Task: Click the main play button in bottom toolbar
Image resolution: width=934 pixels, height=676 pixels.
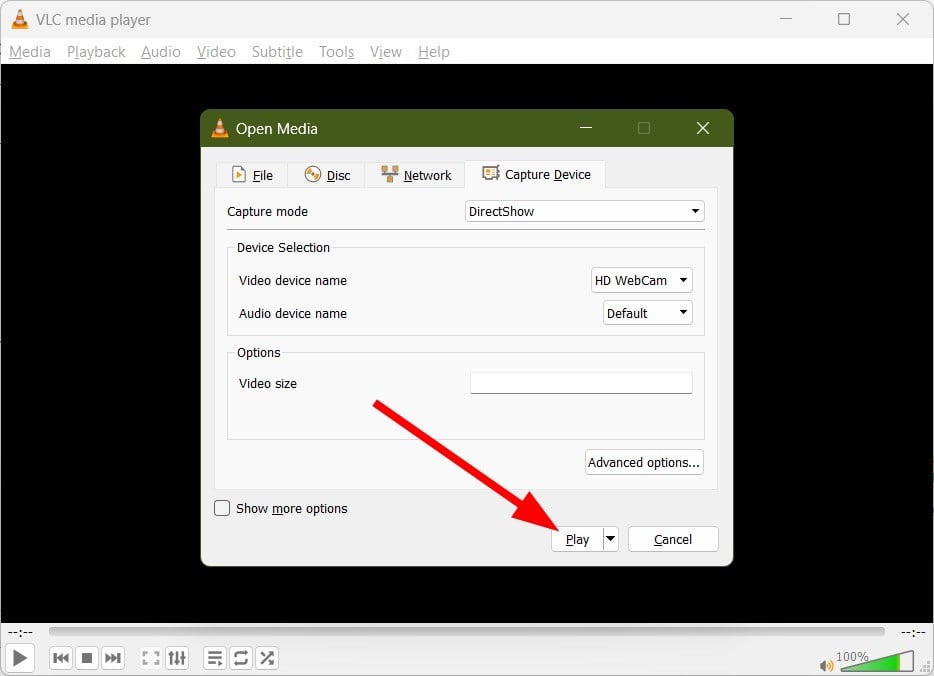Action: pos(20,658)
